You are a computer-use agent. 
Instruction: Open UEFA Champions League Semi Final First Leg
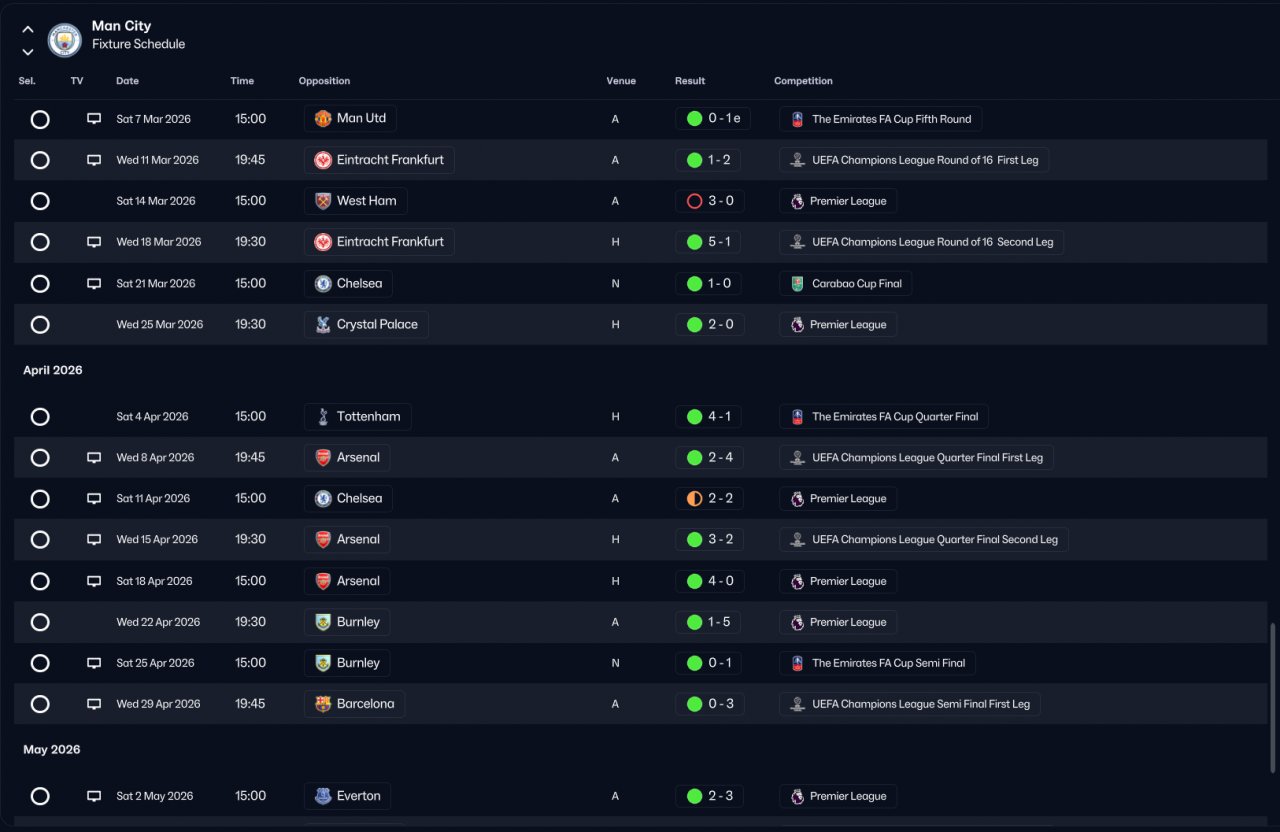[910, 704]
